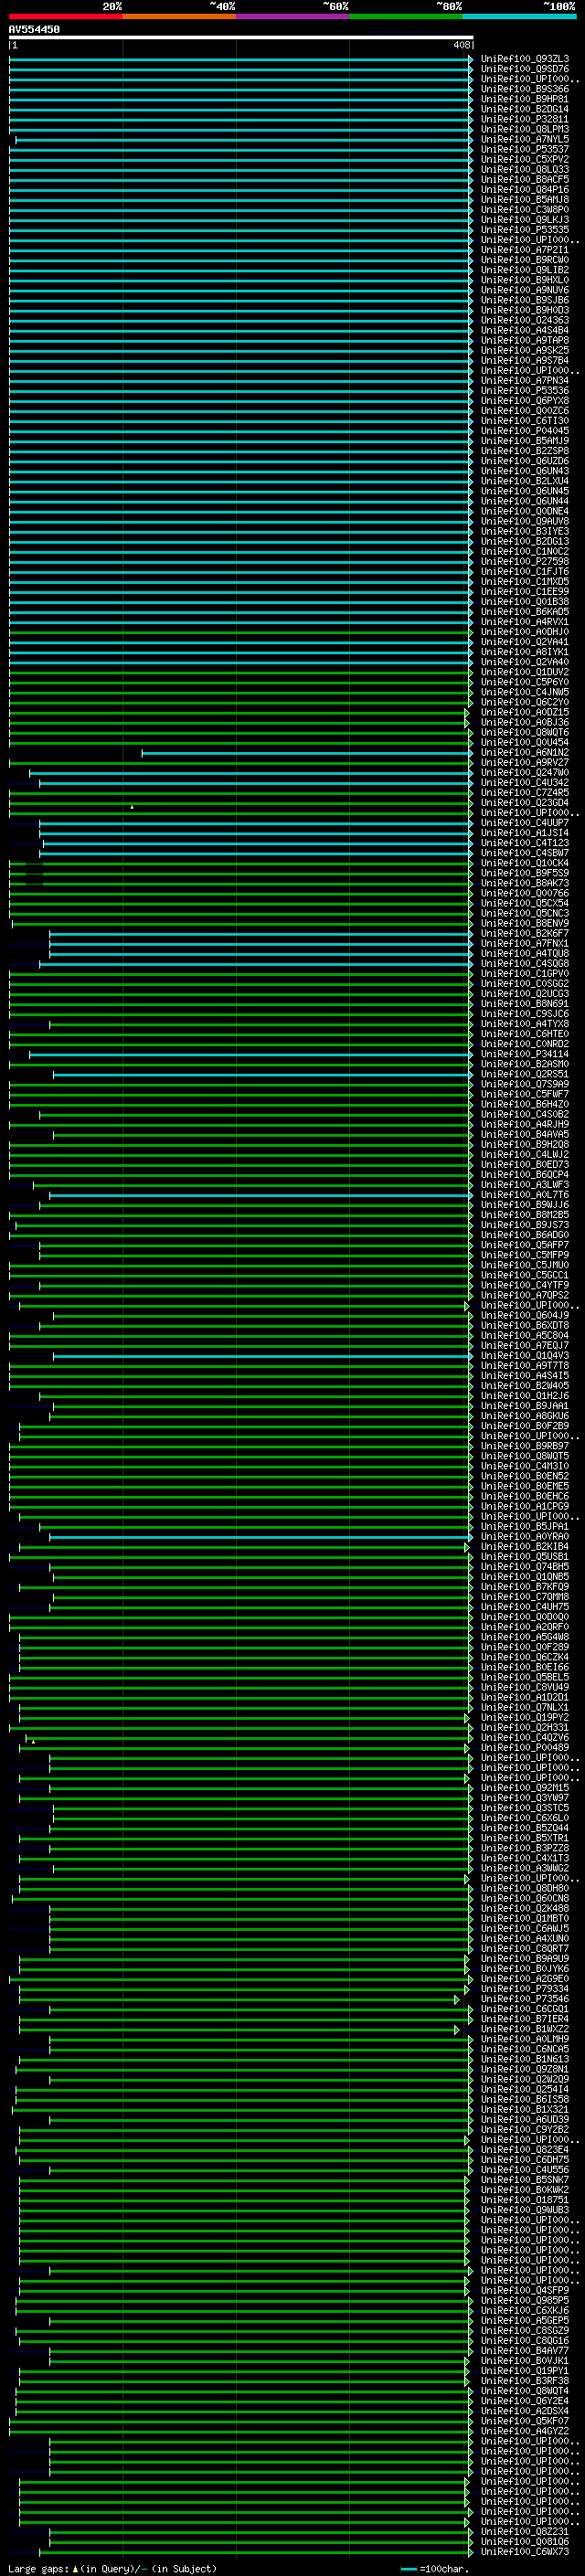Select the UniRef100_P34114 label
The image size is (585, 2576).
point(524,1054)
